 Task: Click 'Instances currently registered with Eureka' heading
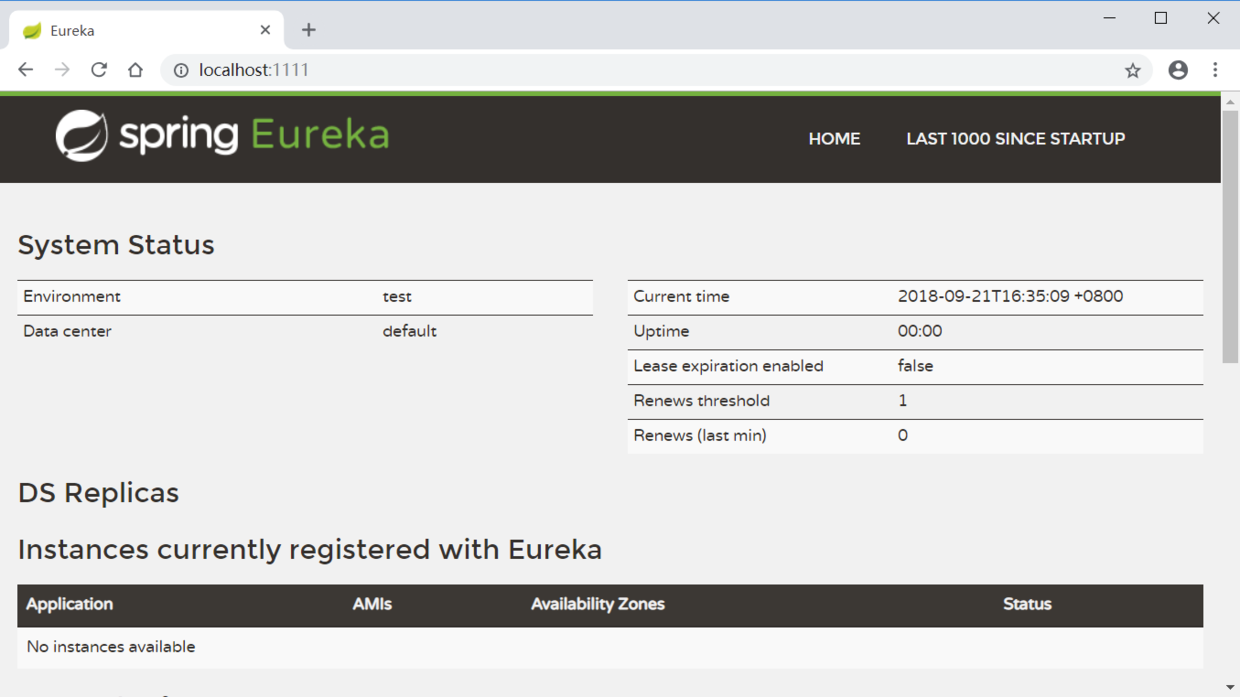tap(310, 550)
